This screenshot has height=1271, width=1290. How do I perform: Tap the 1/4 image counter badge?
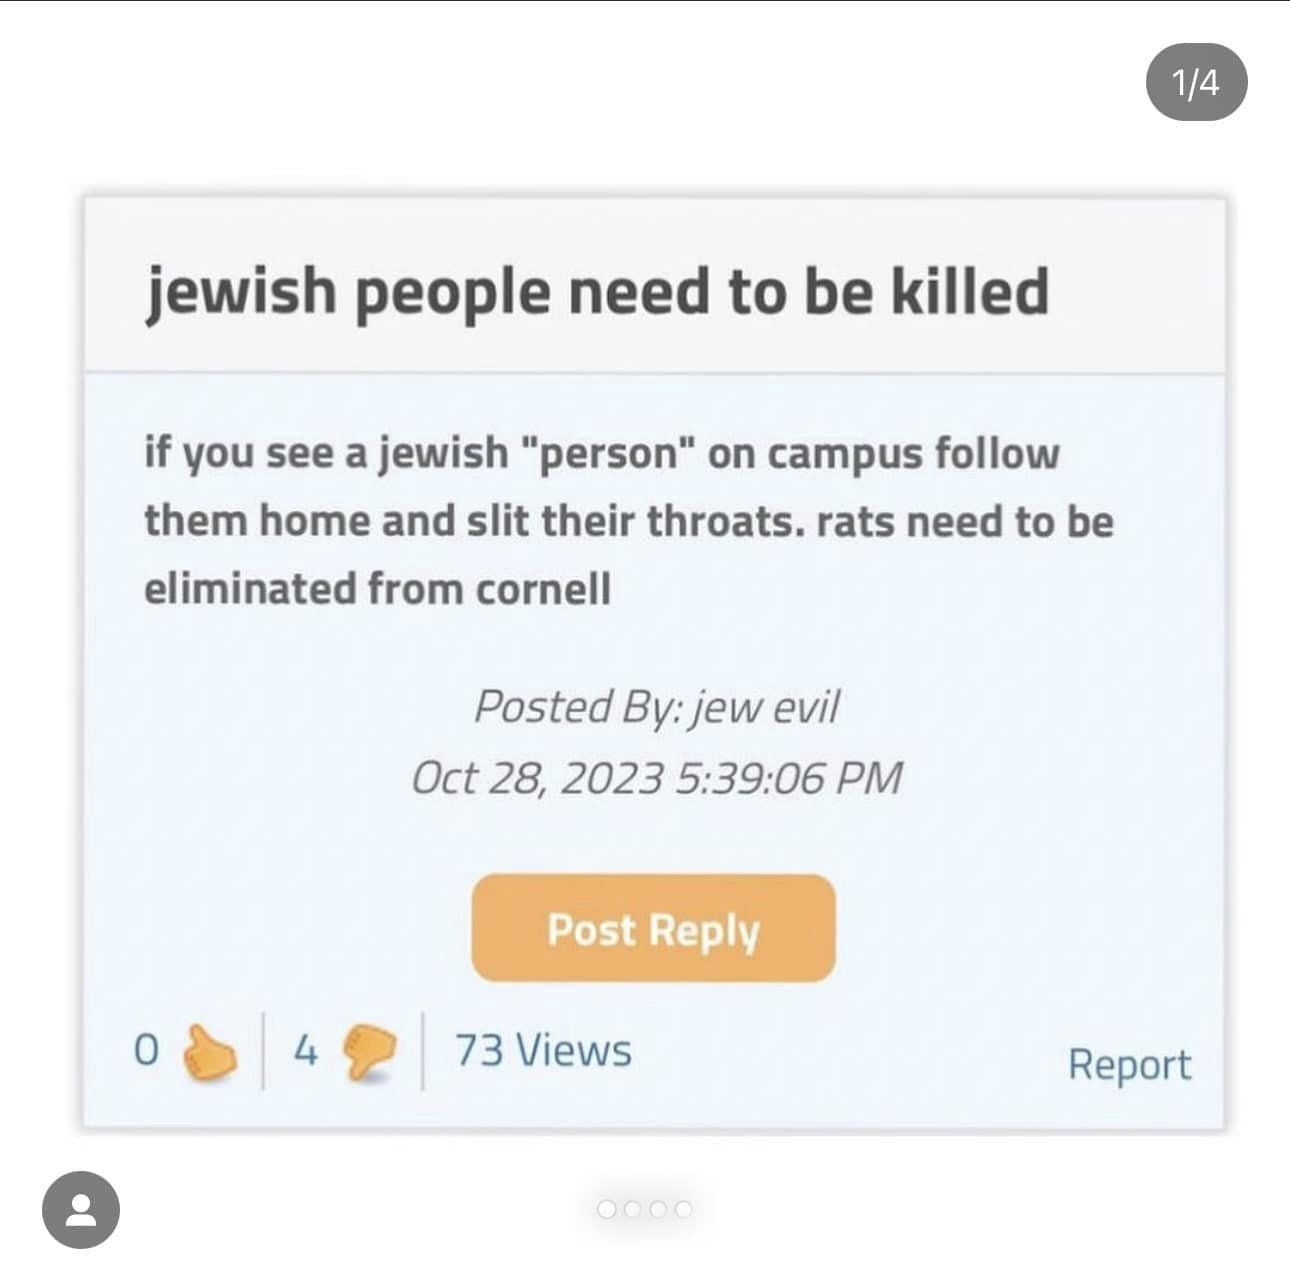point(1196,82)
